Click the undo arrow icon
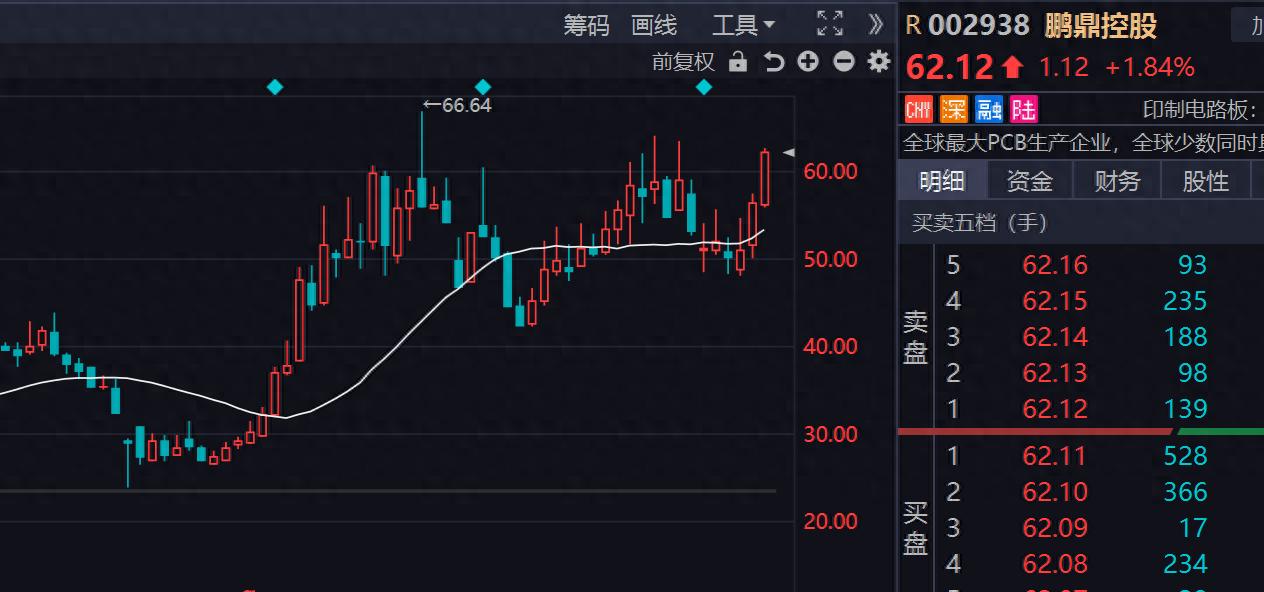 (x=773, y=62)
